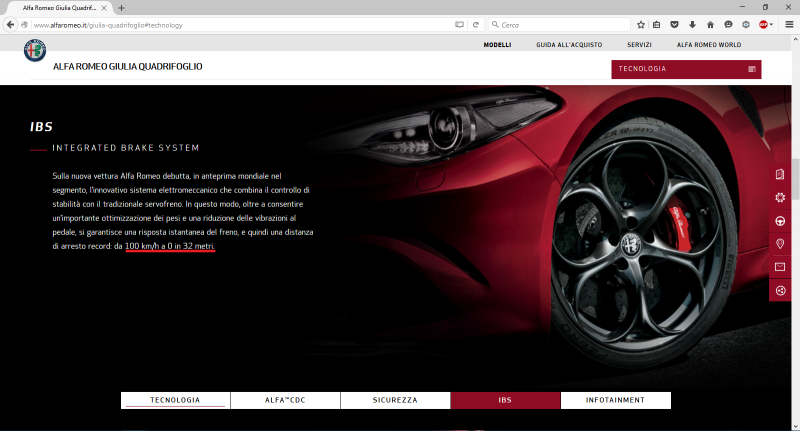The height and width of the screenshot is (431, 800).
Task: Toggle reader view in address bar
Action: point(460,24)
